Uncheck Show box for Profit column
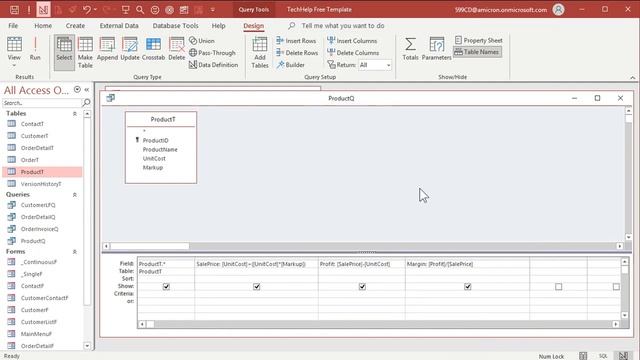The width and height of the screenshot is (640, 360). click(x=362, y=287)
